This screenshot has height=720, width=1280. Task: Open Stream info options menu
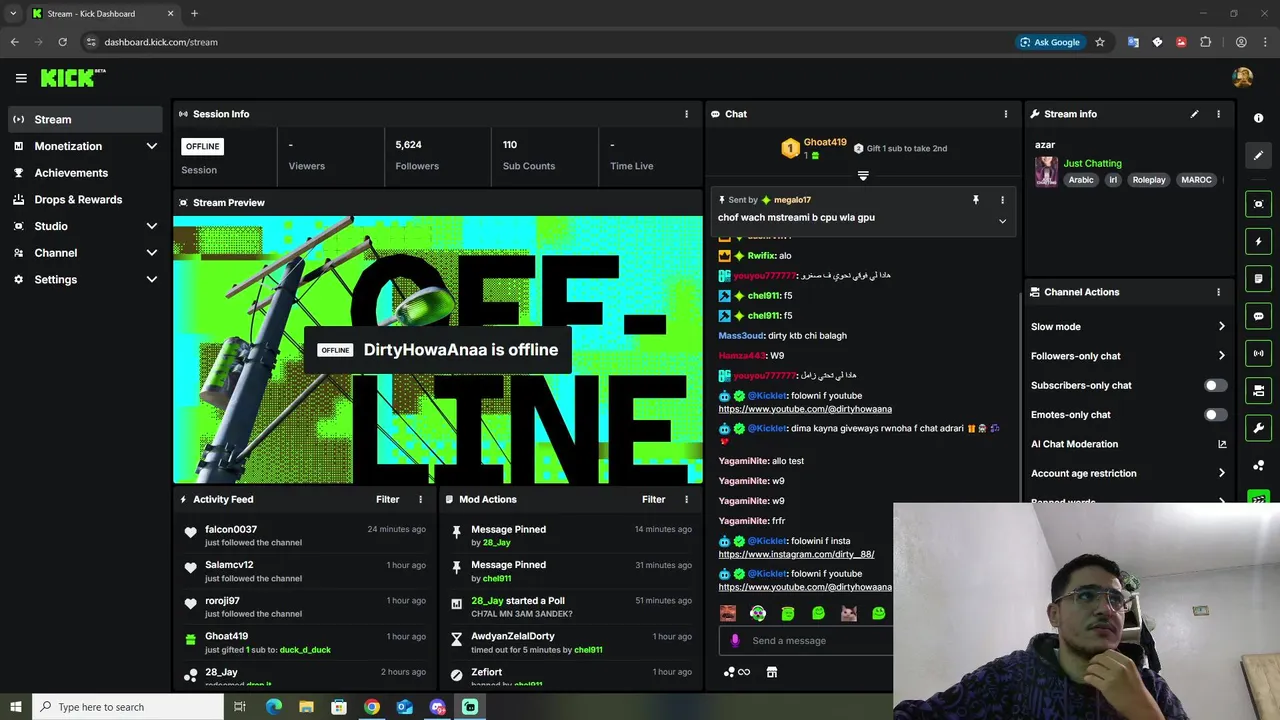[1218, 114]
